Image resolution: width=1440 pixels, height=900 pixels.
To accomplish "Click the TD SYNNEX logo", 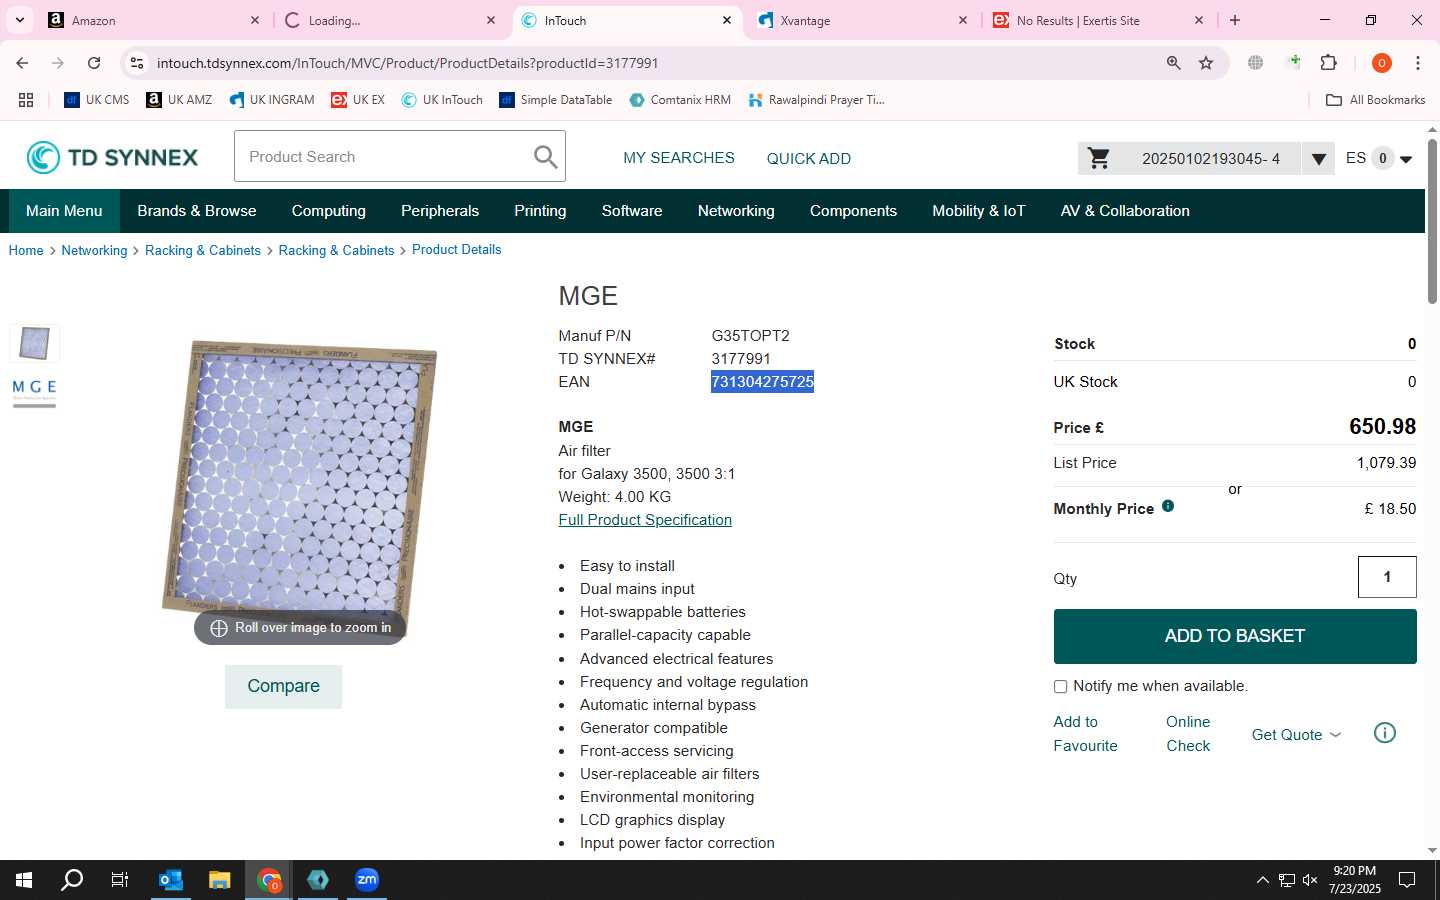I will tap(112, 157).
